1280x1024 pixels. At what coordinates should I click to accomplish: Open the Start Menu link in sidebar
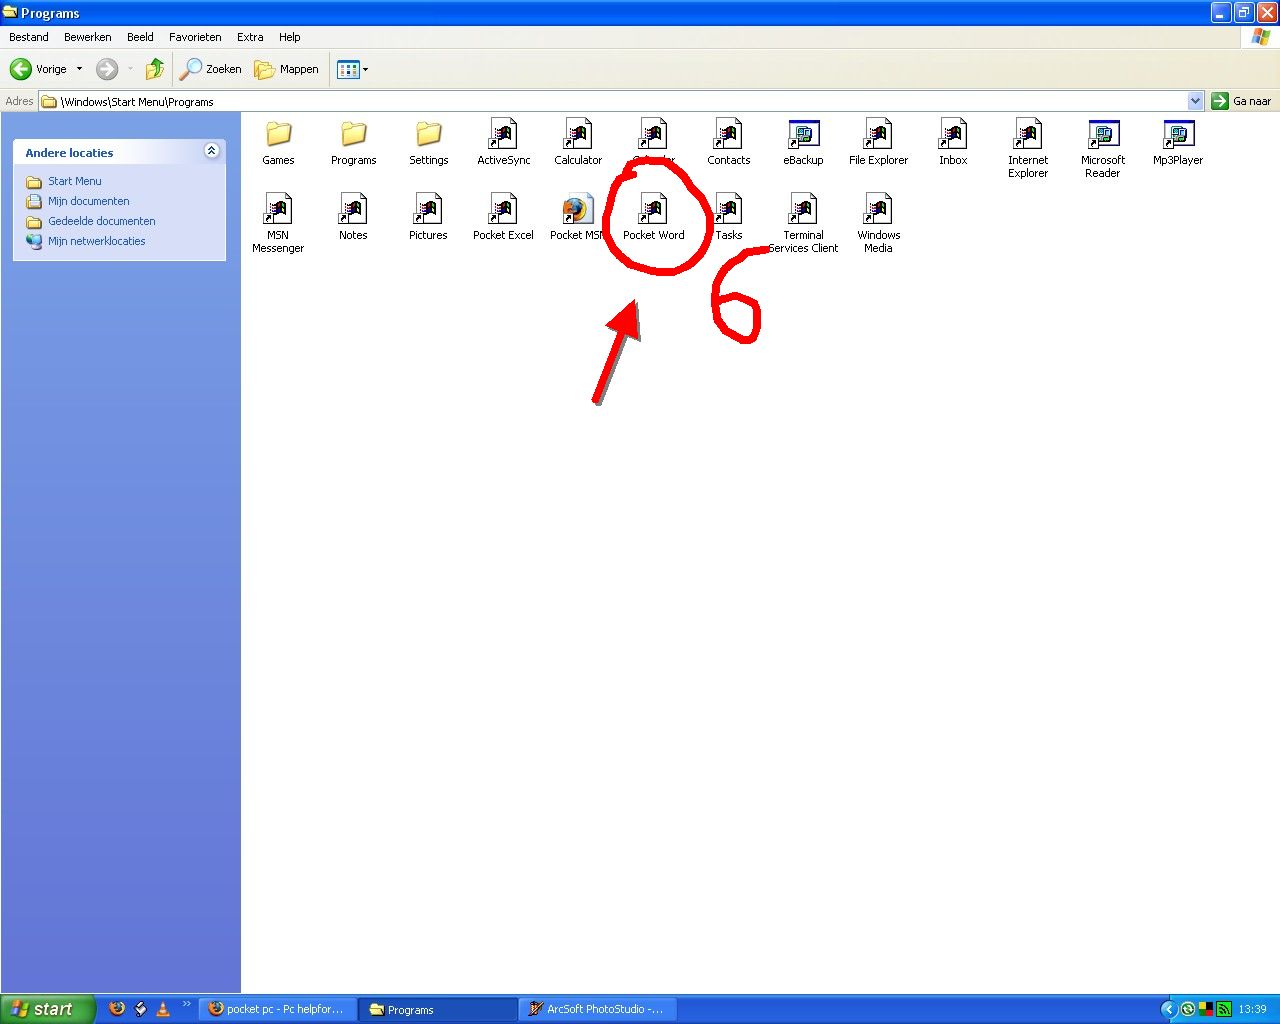point(75,181)
